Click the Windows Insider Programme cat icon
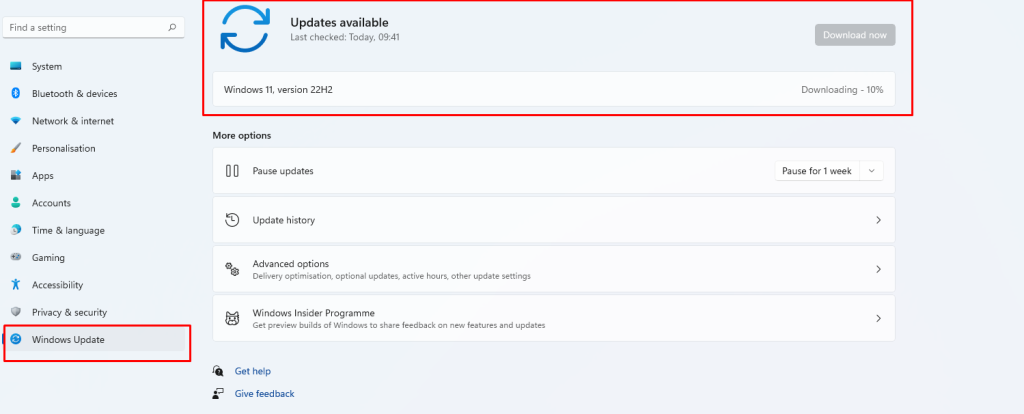This screenshot has height=414, width=1024. click(x=232, y=319)
